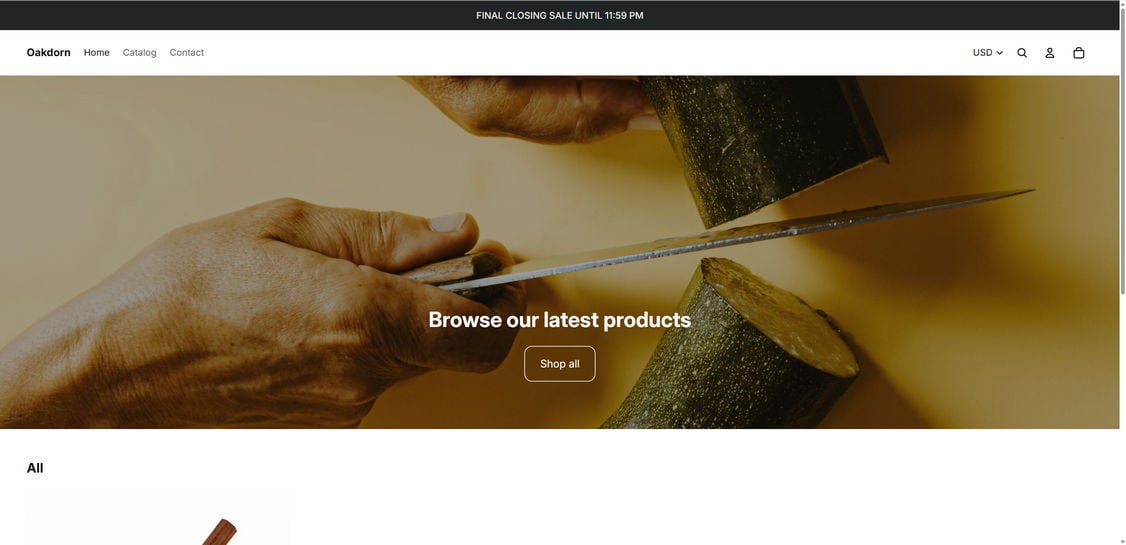Click the Shop all button
This screenshot has height=545, width=1126.
[x=559, y=364]
